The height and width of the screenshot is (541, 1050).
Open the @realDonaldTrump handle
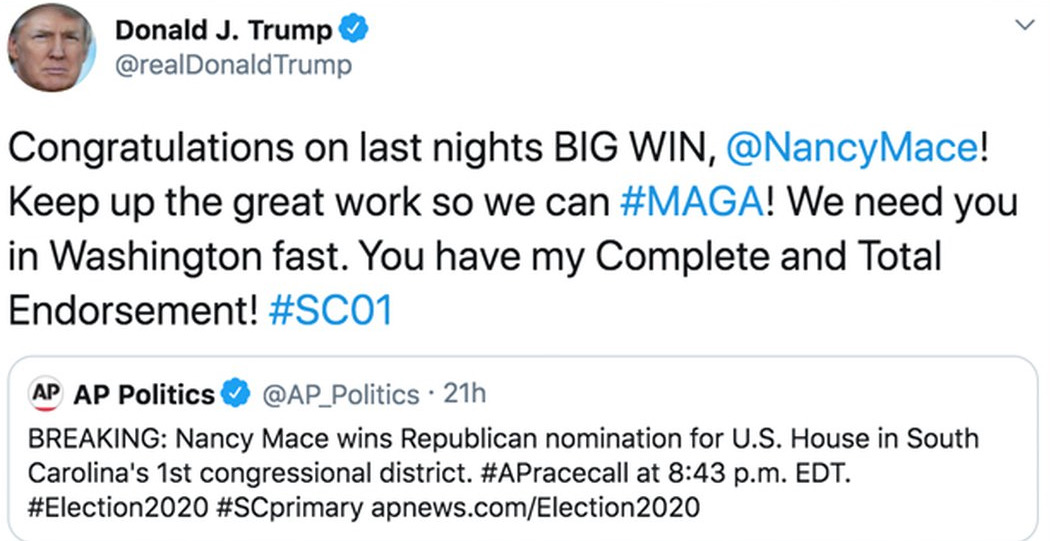(234, 66)
